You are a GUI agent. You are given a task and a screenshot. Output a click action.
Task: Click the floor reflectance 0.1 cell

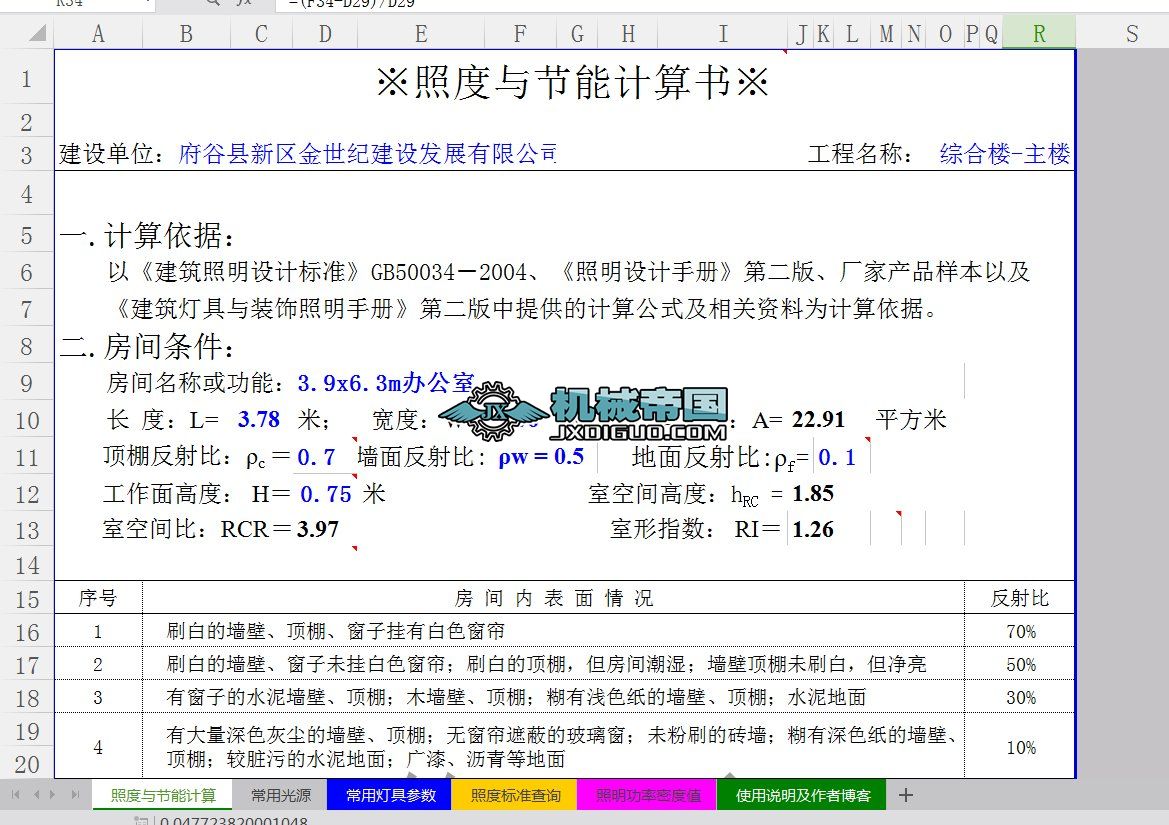click(x=837, y=458)
